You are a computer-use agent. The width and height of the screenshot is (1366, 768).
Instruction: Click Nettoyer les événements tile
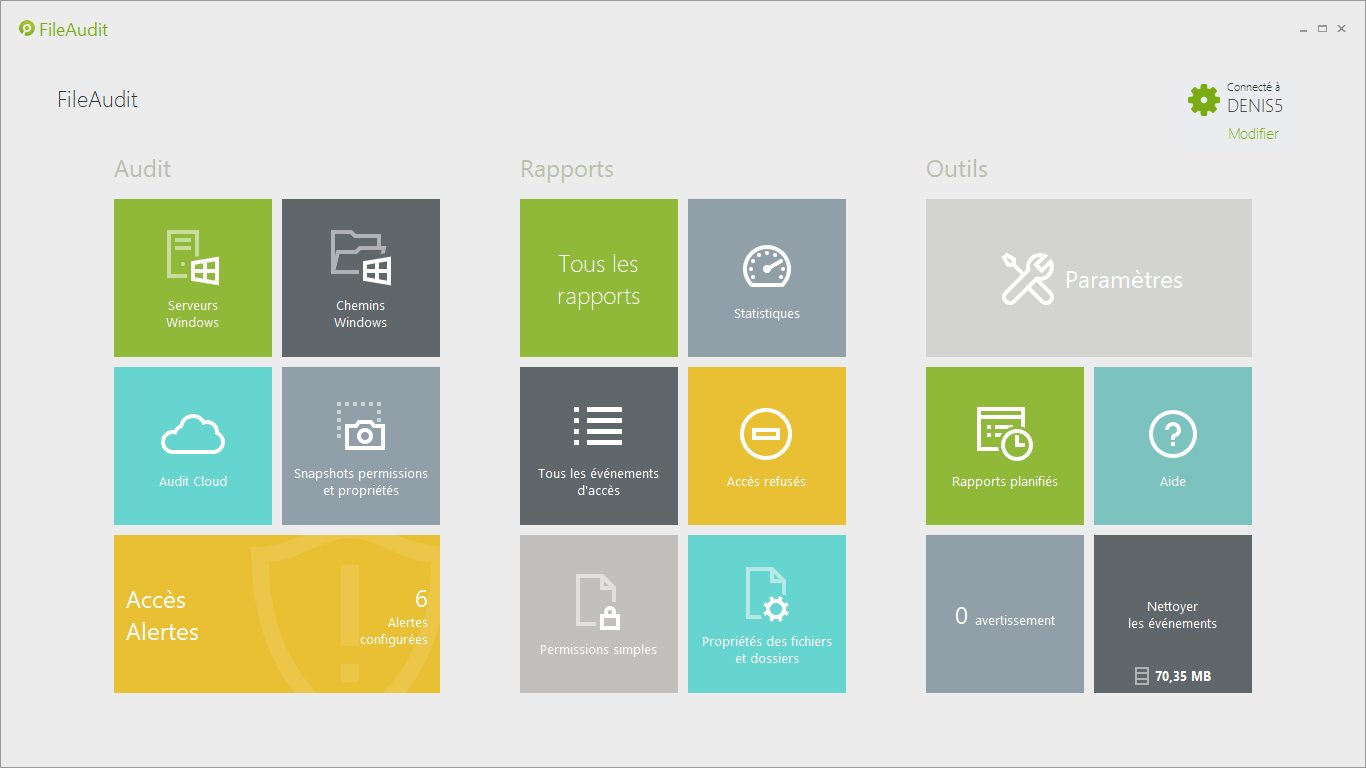pos(1172,614)
